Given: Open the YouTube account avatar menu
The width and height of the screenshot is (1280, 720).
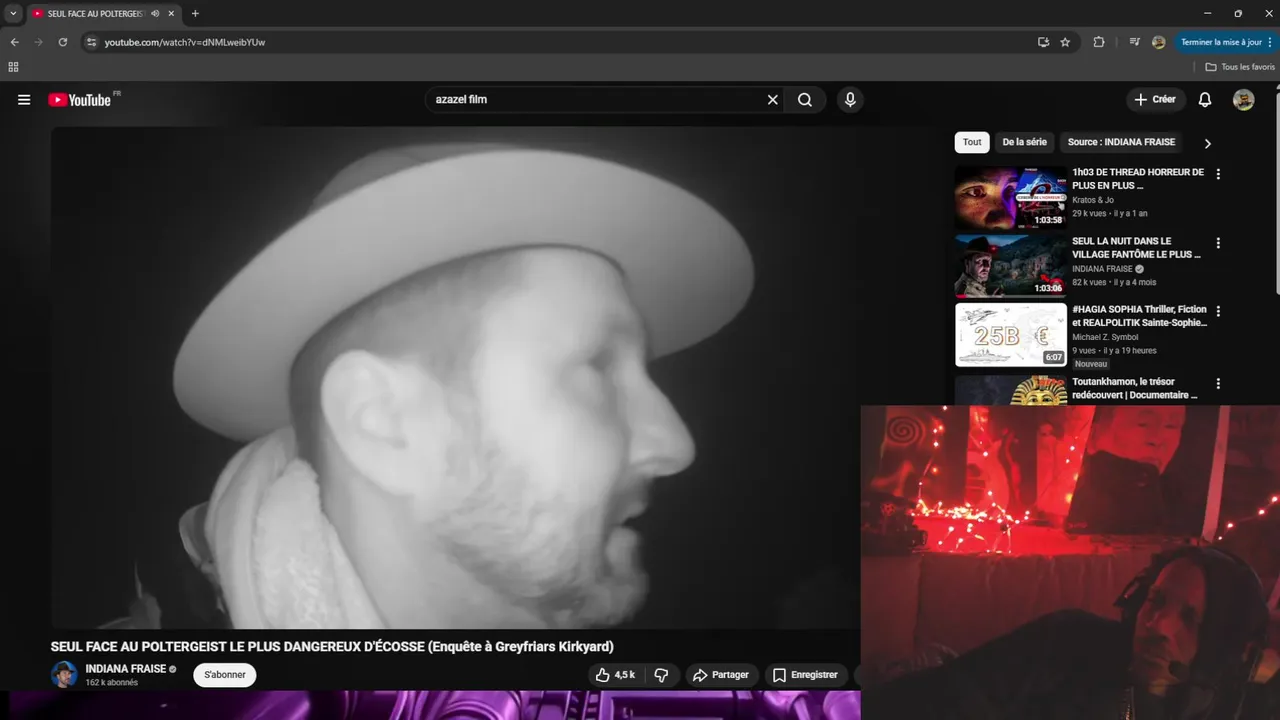Looking at the screenshot, I should click(1243, 100).
